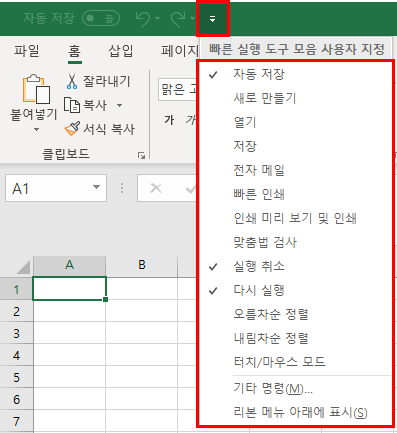This screenshot has width=397, height=433.
Task: Click the Undo arrow icon
Action: coord(143,19)
